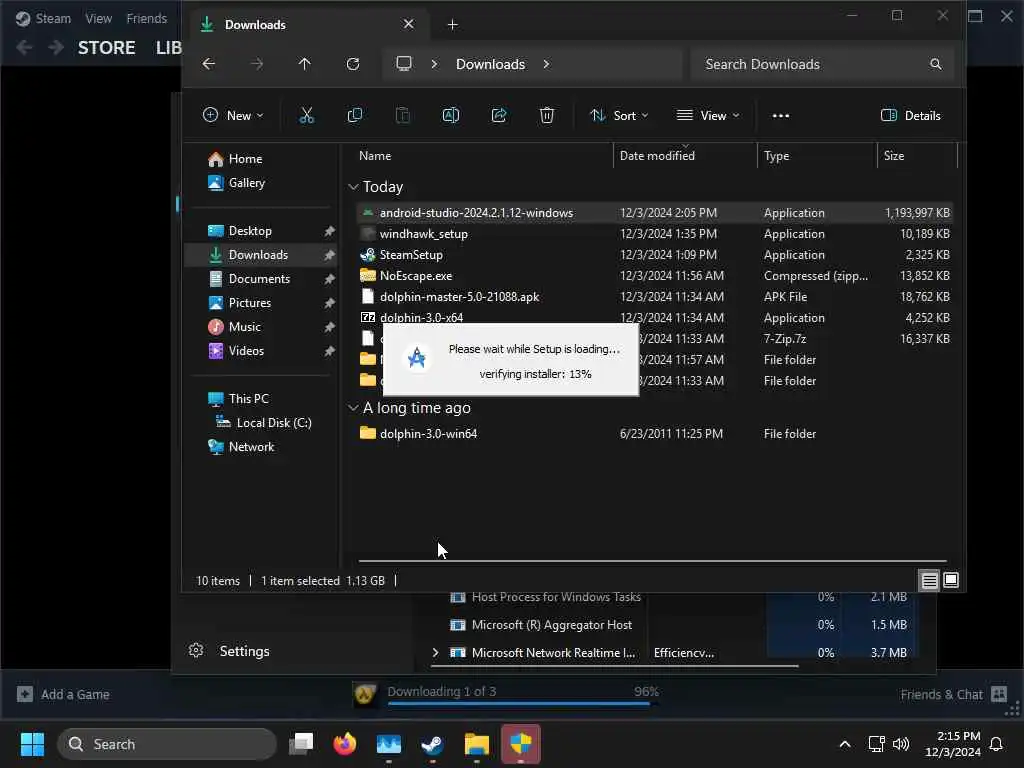
Task: Go to the Steam STORE section
Action: (x=106, y=48)
